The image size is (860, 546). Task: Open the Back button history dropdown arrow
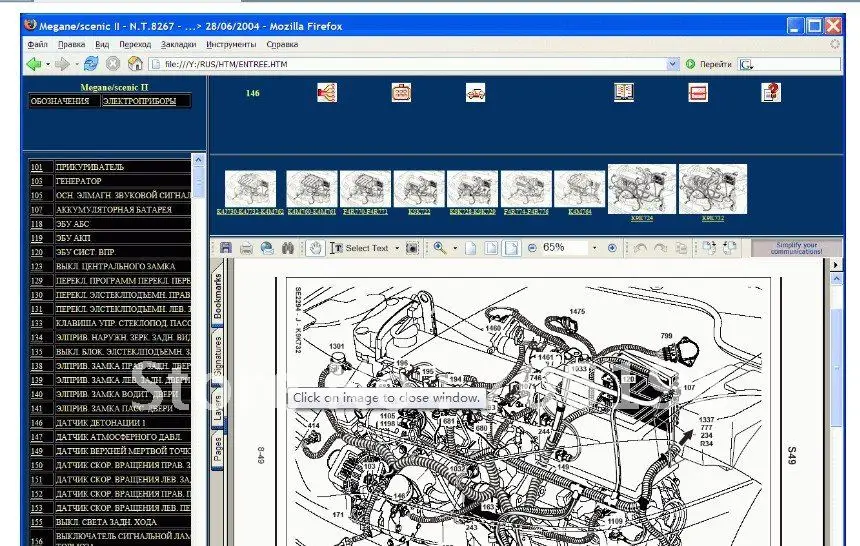click(48, 64)
